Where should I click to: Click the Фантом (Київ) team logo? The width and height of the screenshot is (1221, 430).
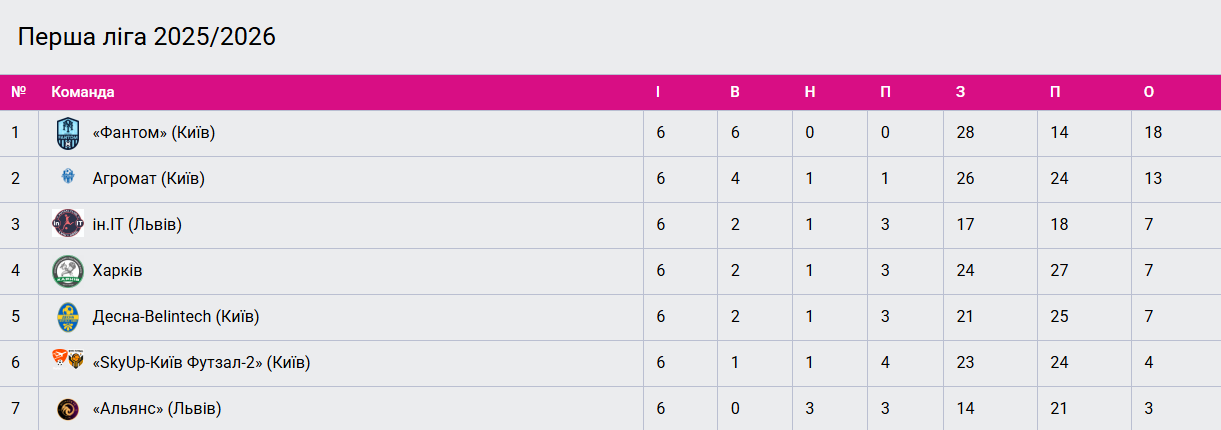67,133
